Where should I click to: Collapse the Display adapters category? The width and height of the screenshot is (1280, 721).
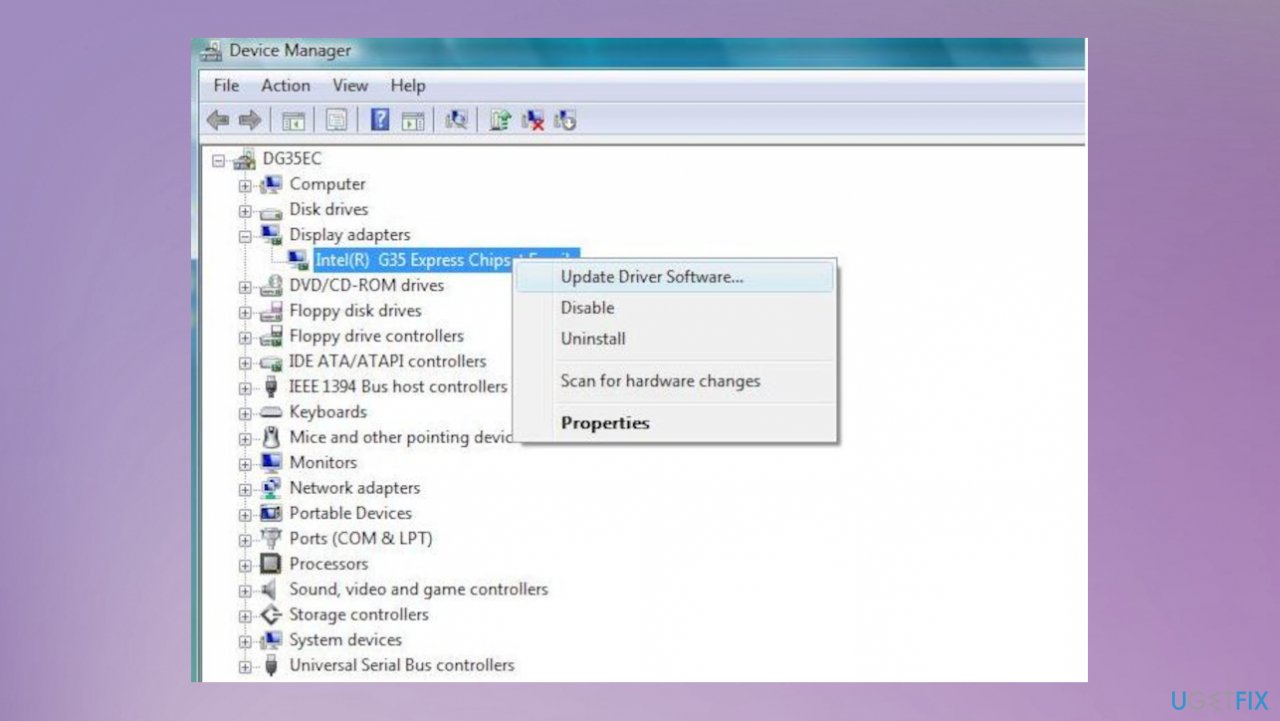[x=245, y=234]
